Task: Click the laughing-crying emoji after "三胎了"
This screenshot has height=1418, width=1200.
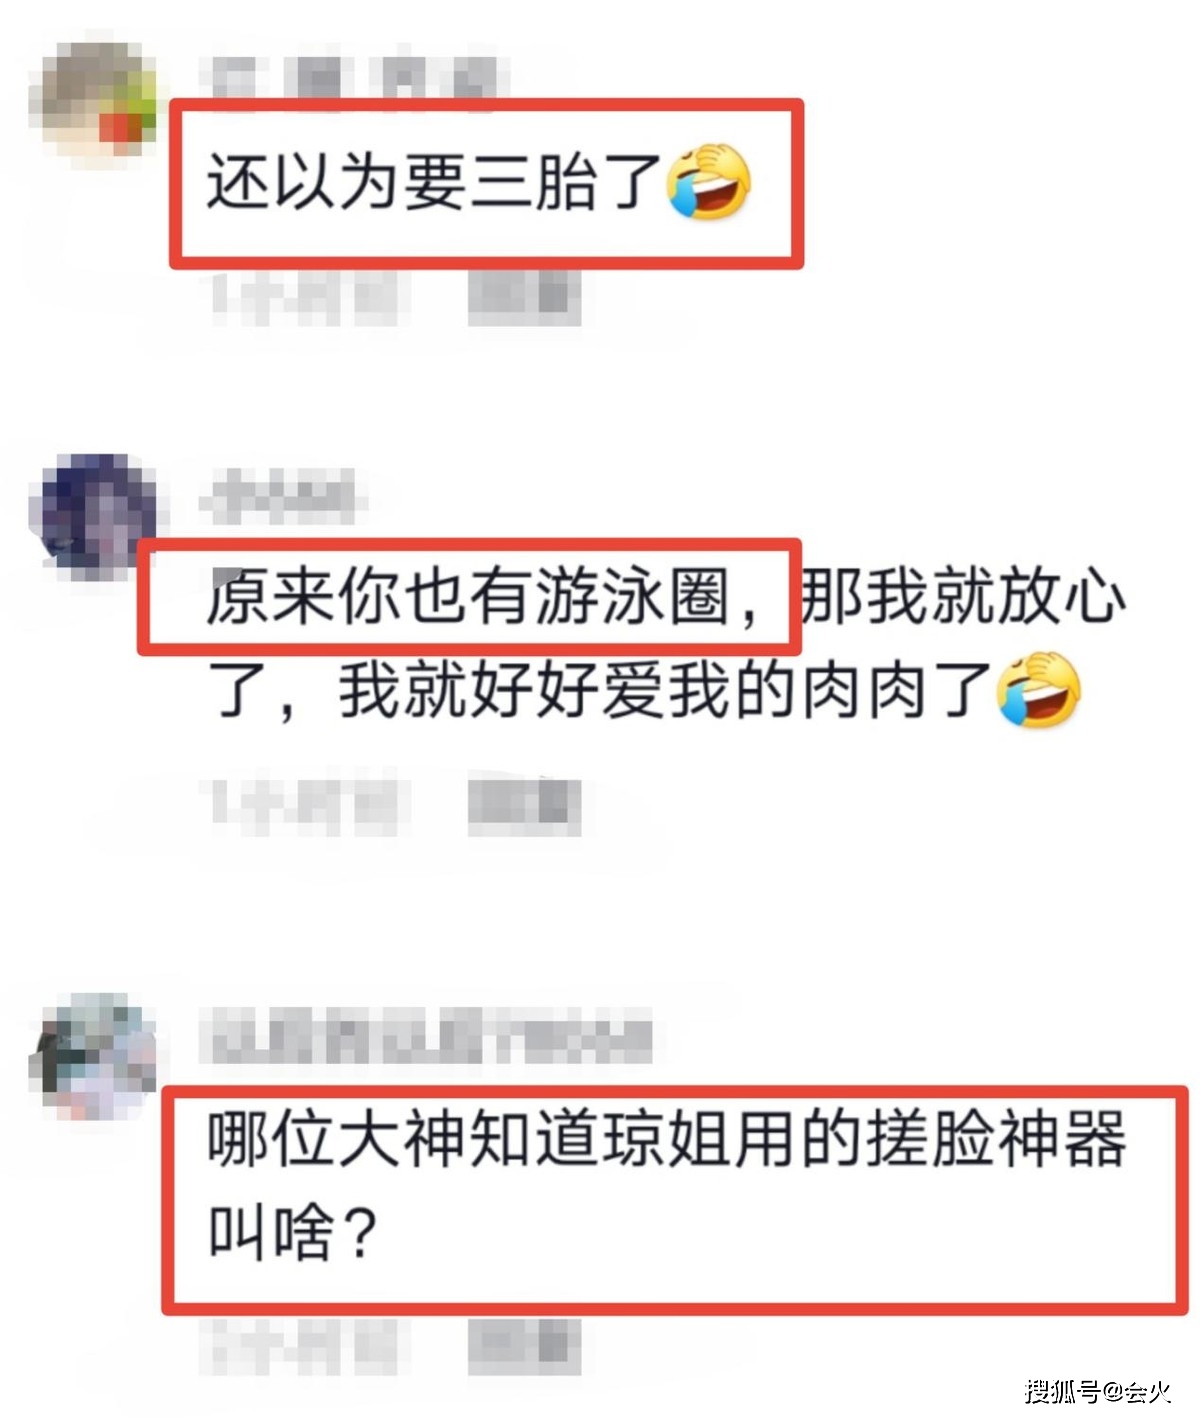Action: tap(709, 181)
